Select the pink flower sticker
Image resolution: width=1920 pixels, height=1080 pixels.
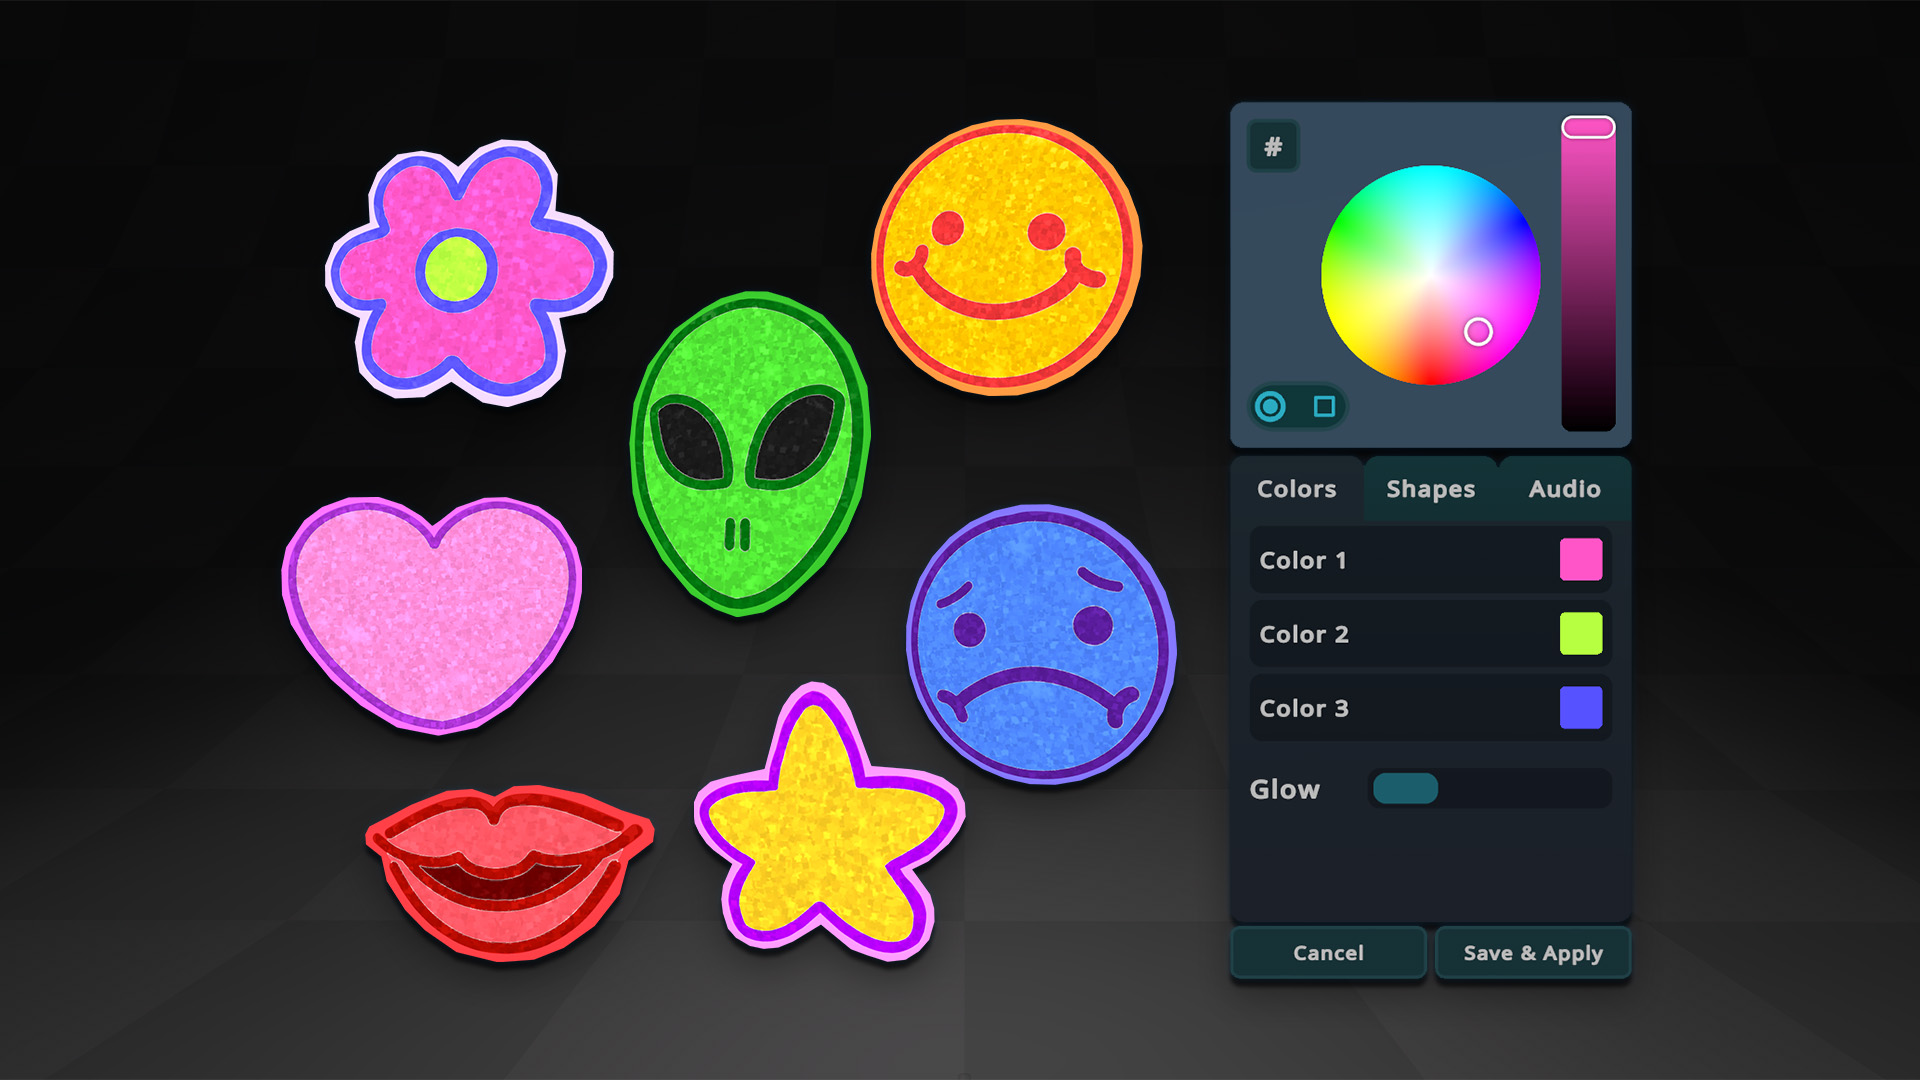pos(469,272)
